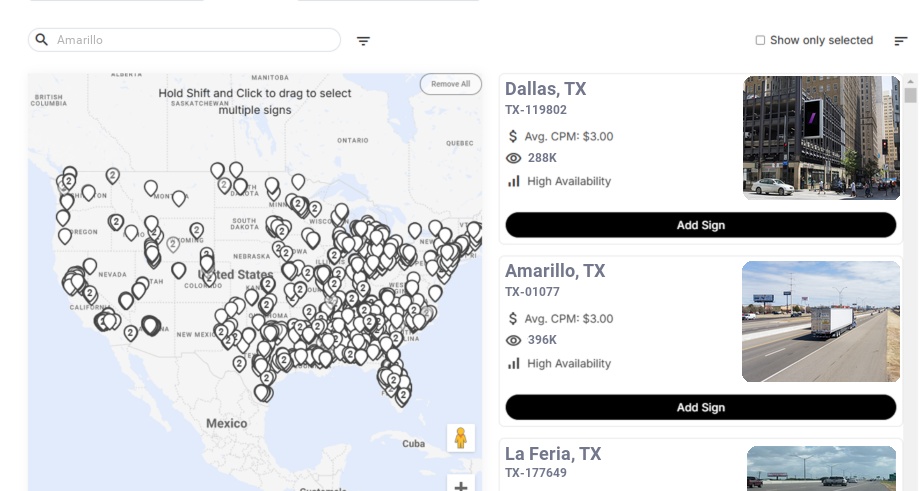Open the Dallas, TX listing title
Image resolution: width=920 pixels, height=491 pixels.
546,89
